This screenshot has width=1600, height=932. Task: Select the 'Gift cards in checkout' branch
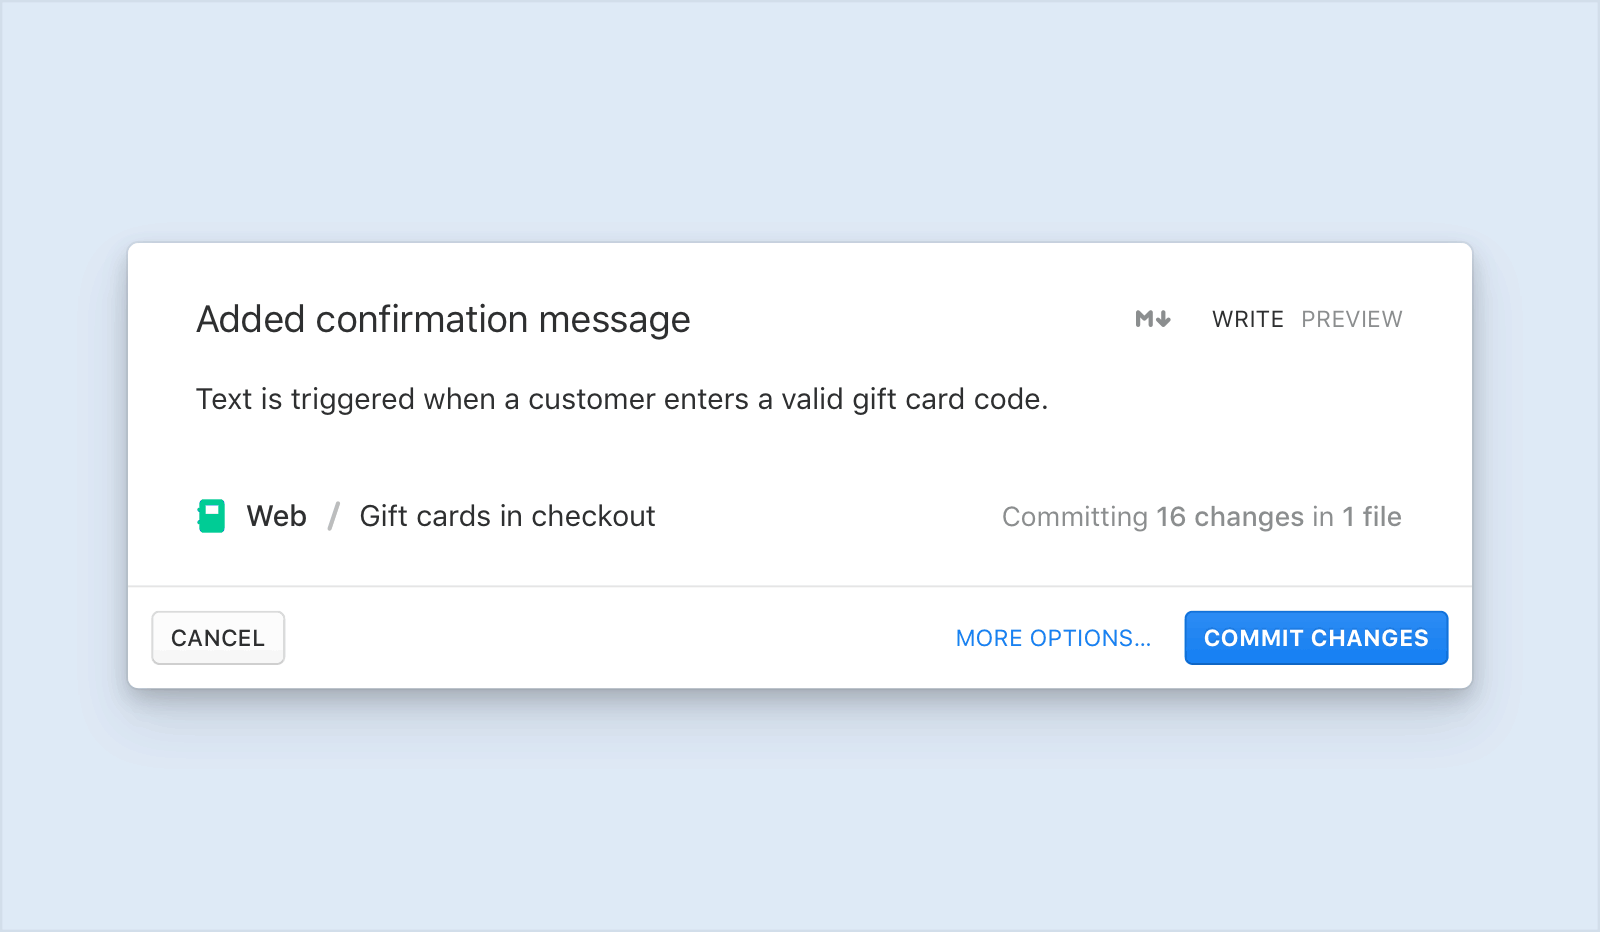coord(507,516)
